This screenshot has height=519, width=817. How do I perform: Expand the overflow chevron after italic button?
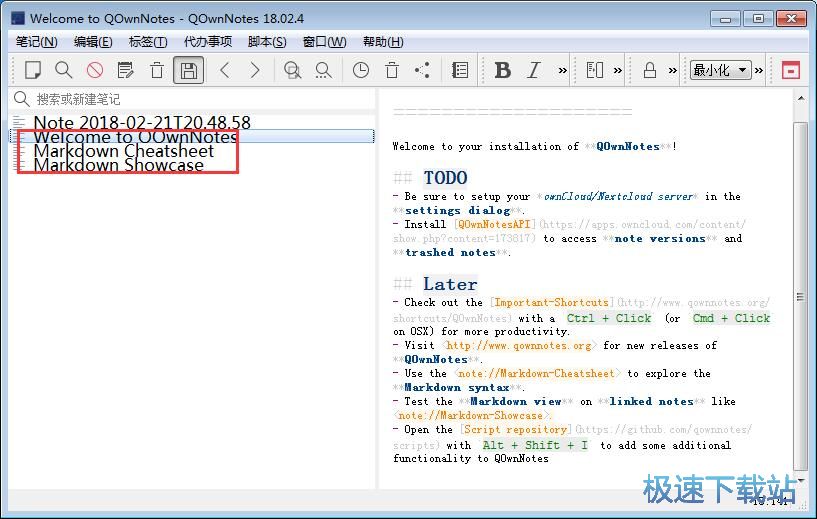tap(562, 70)
